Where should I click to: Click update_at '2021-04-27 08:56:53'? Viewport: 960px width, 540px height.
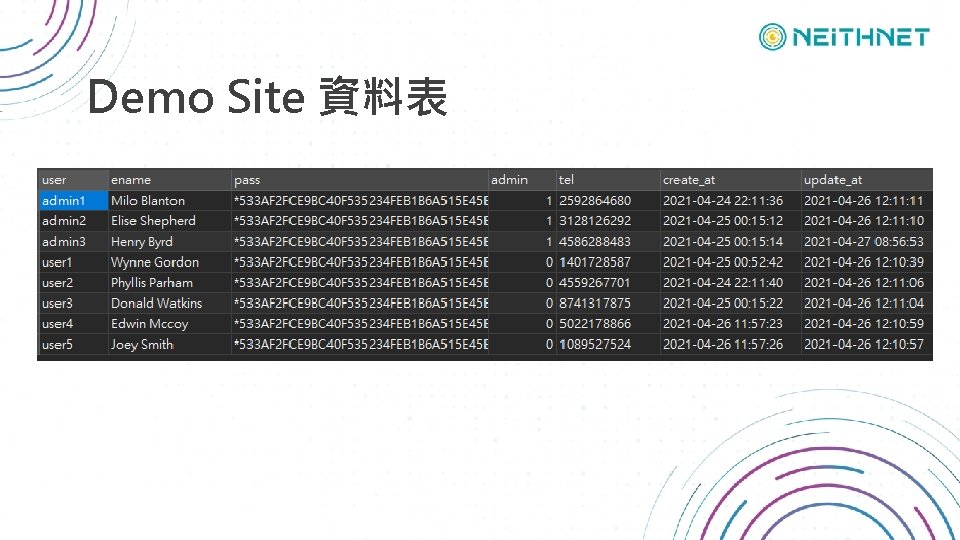click(864, 242)
